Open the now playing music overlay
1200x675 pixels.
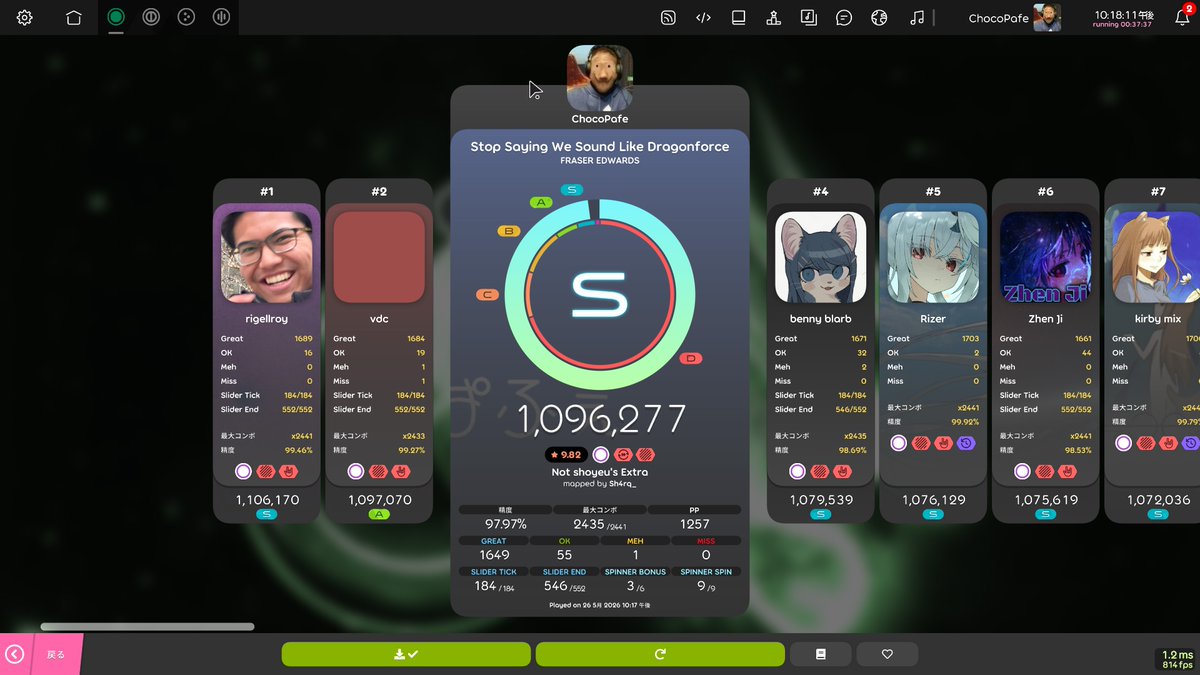pyautogui.click(x=916, y=17)
